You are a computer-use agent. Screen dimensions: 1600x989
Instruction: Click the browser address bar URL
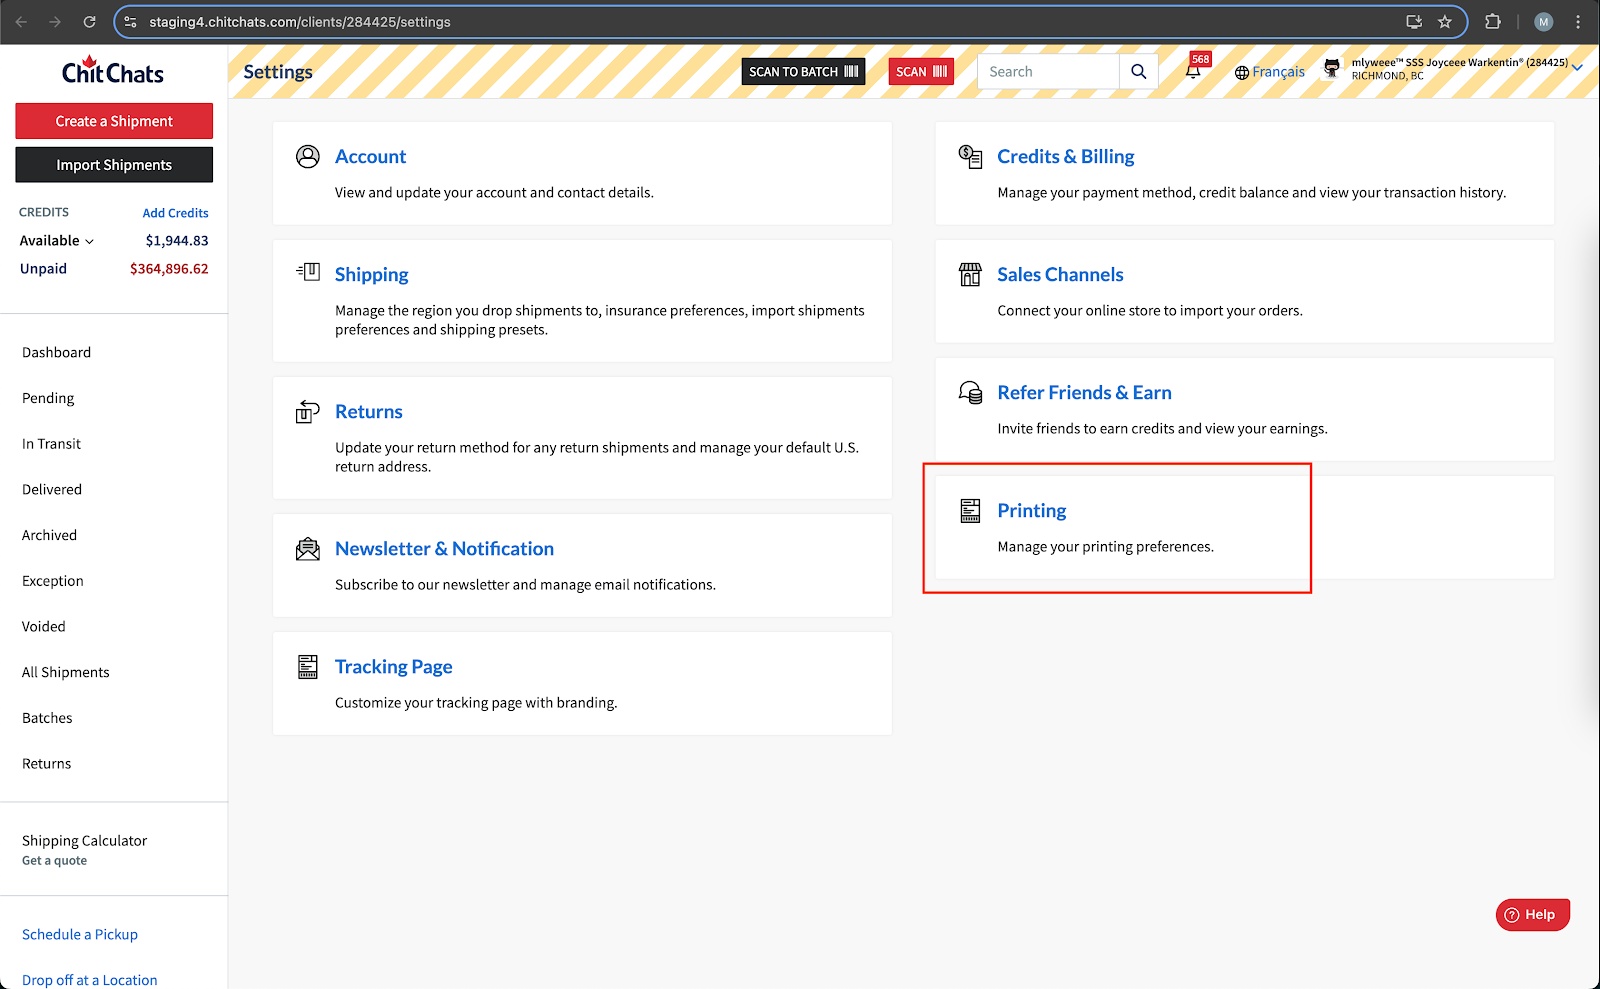300,22
